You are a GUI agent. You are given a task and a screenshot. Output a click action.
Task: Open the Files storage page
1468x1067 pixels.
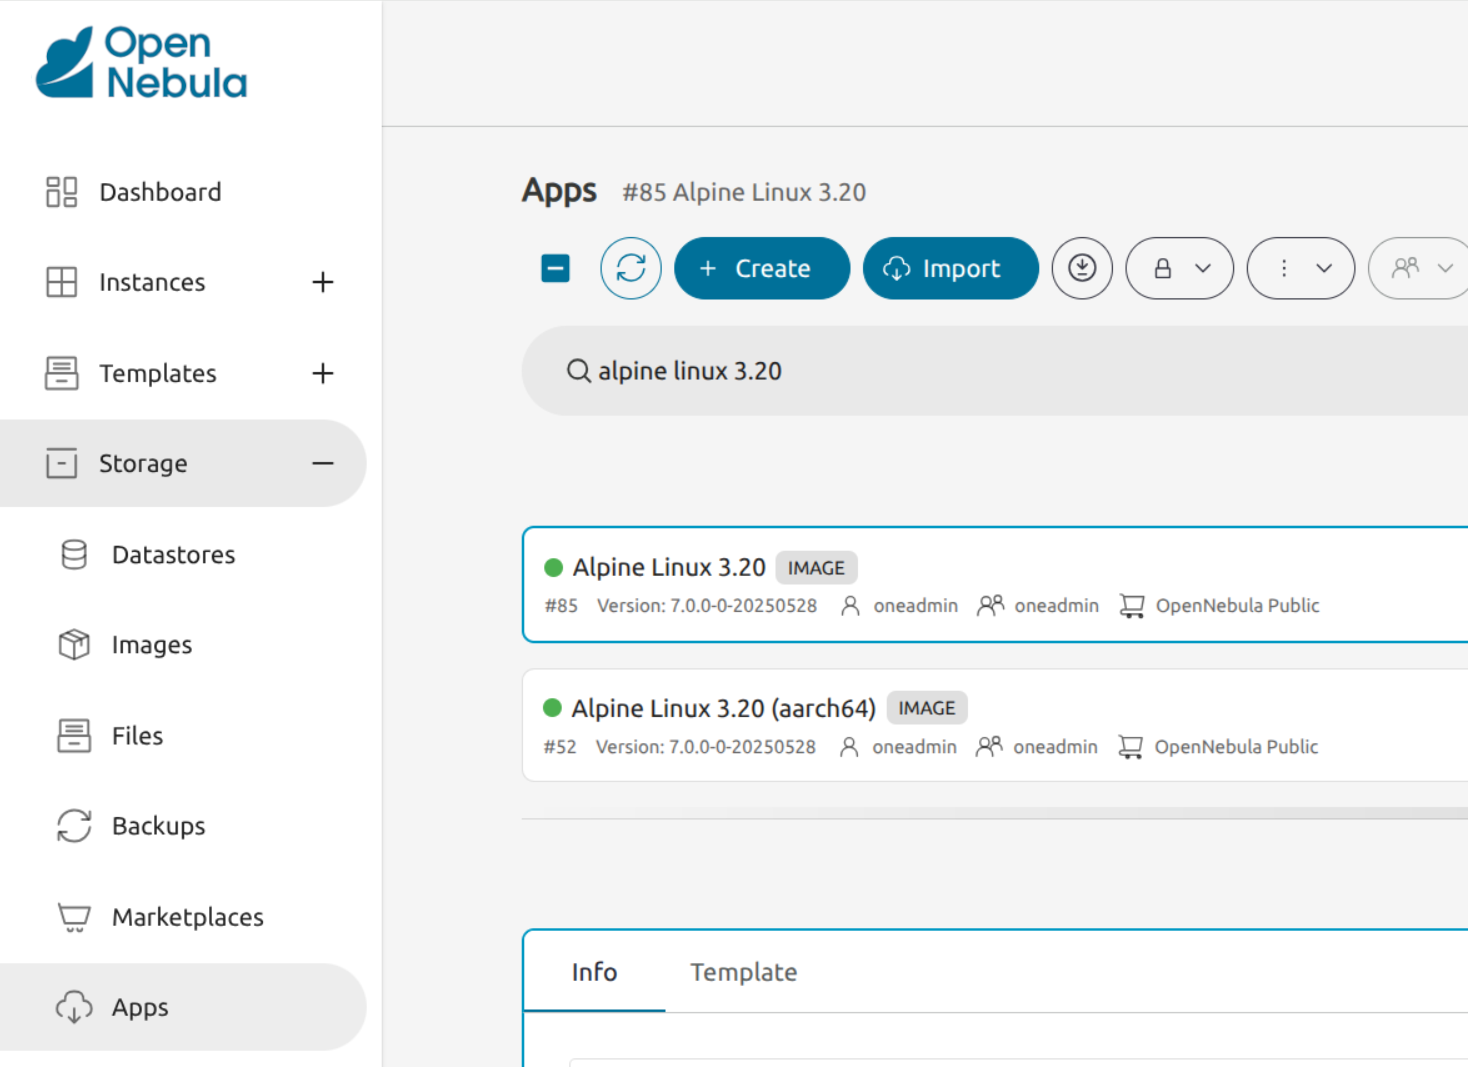[x=137, y=736]
